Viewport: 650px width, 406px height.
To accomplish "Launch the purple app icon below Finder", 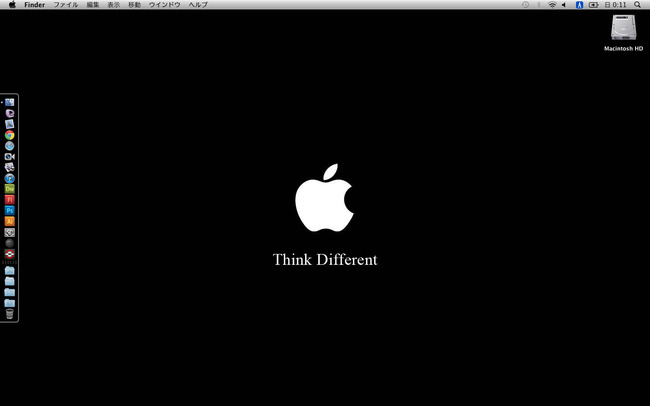I will point(10,113).
